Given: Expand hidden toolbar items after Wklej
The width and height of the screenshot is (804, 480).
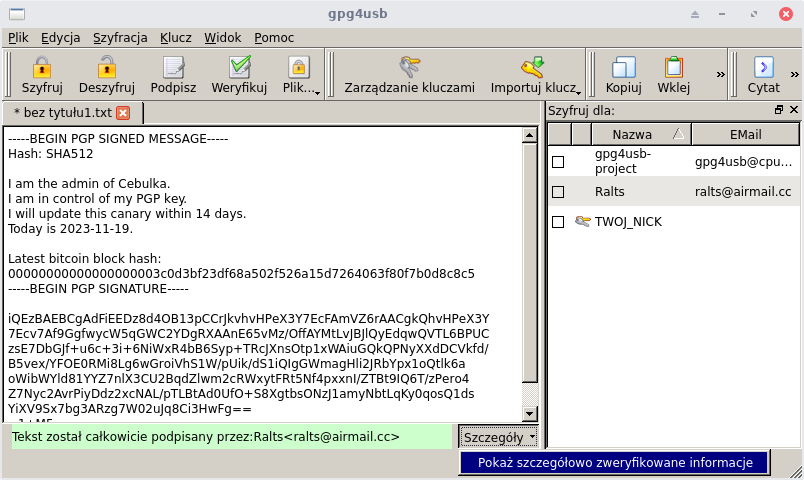Looking at the screenshot, I should 720,74.
